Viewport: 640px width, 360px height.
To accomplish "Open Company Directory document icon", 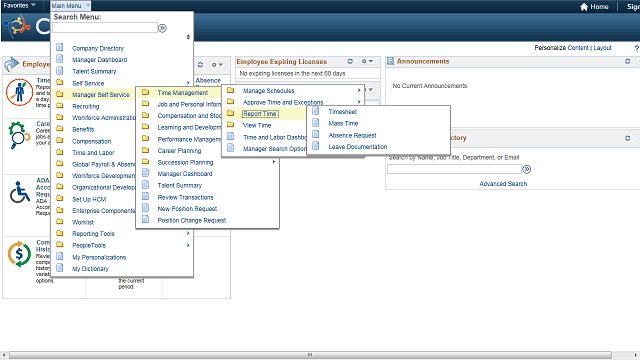I will [60, 47].
